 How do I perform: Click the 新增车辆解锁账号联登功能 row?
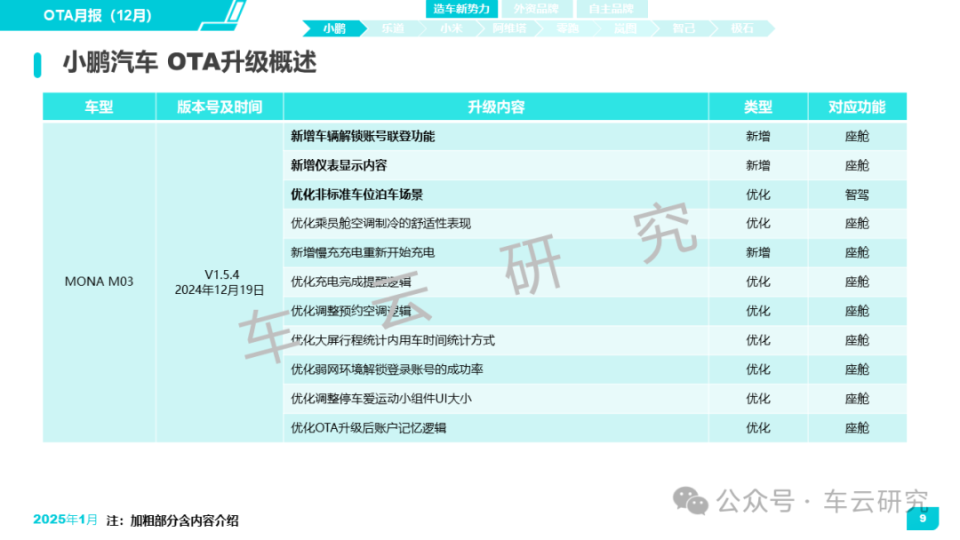pos(474,136)
